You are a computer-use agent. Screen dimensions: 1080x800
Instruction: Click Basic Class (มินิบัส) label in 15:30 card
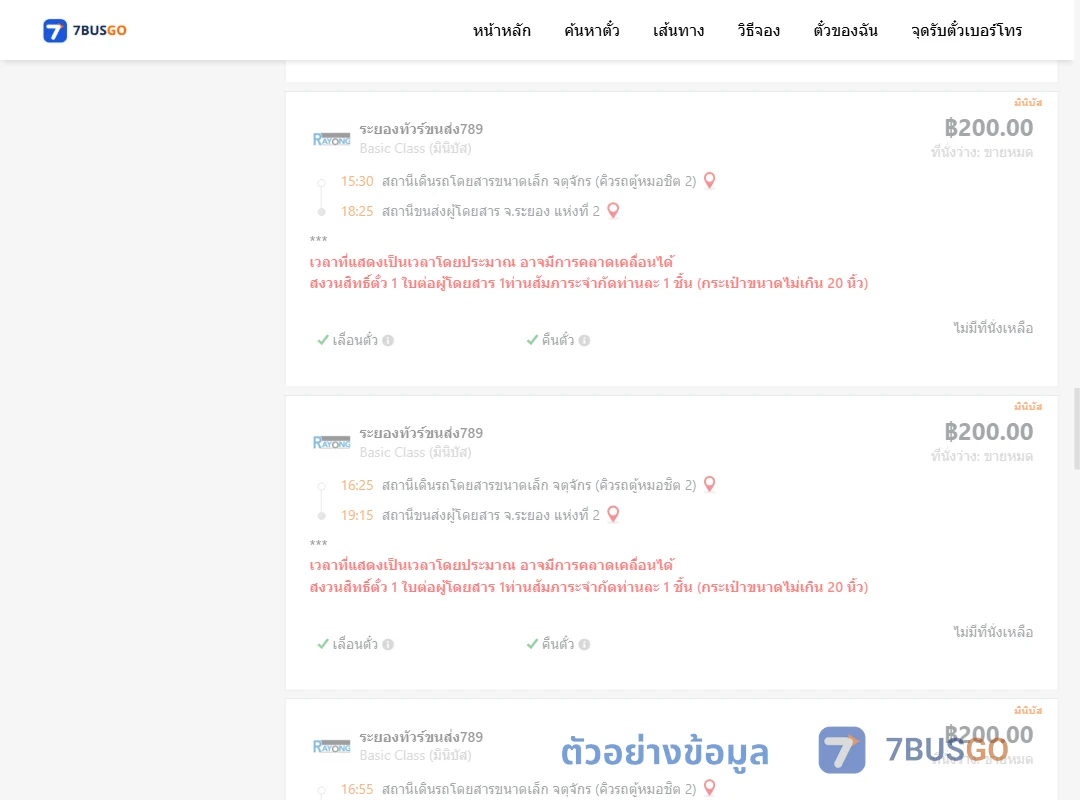[415, 148]
